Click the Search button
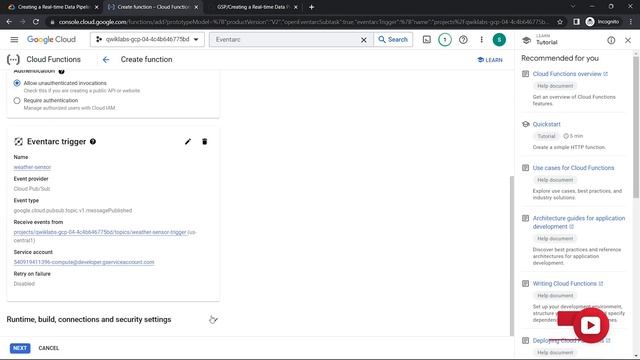640x360 pixels. pos(393,40)
